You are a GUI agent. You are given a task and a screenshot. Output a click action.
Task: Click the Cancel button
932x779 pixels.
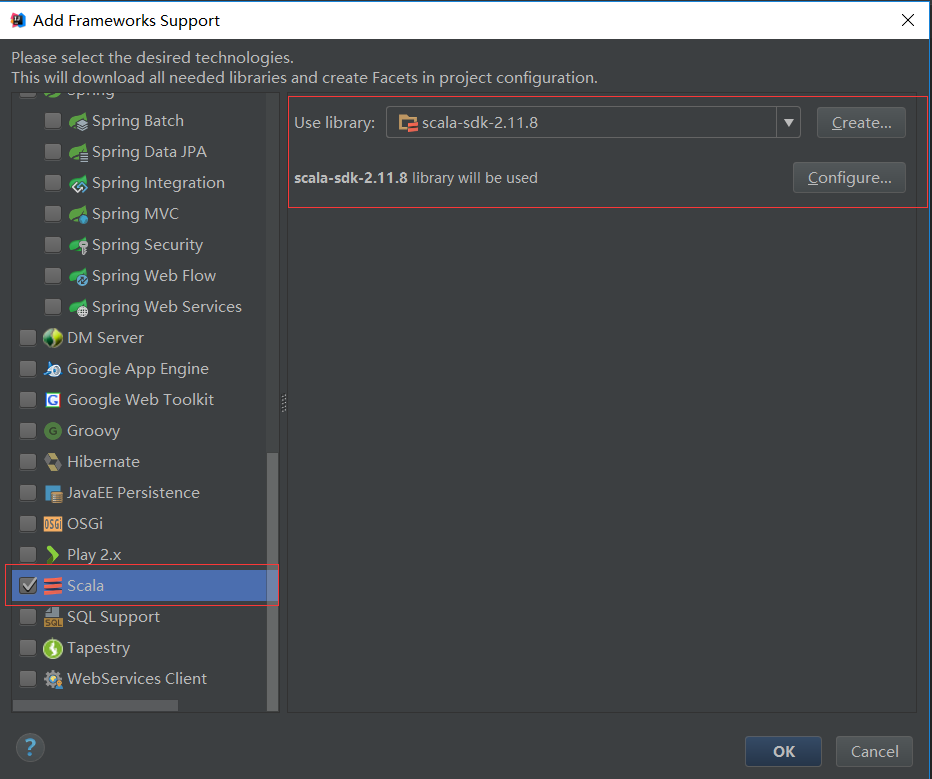[874, 752]
